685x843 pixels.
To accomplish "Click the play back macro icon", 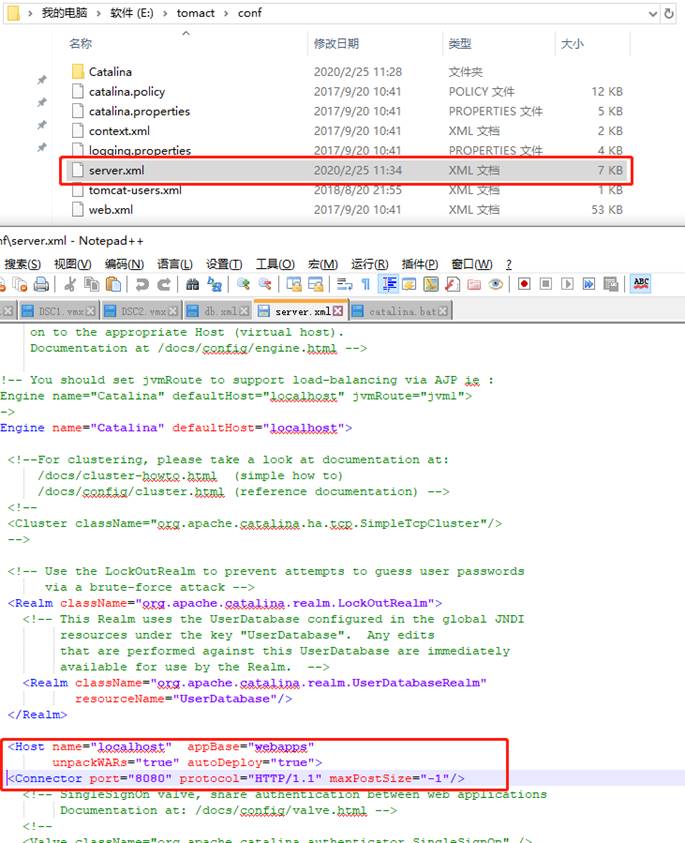I will (567, 283).
